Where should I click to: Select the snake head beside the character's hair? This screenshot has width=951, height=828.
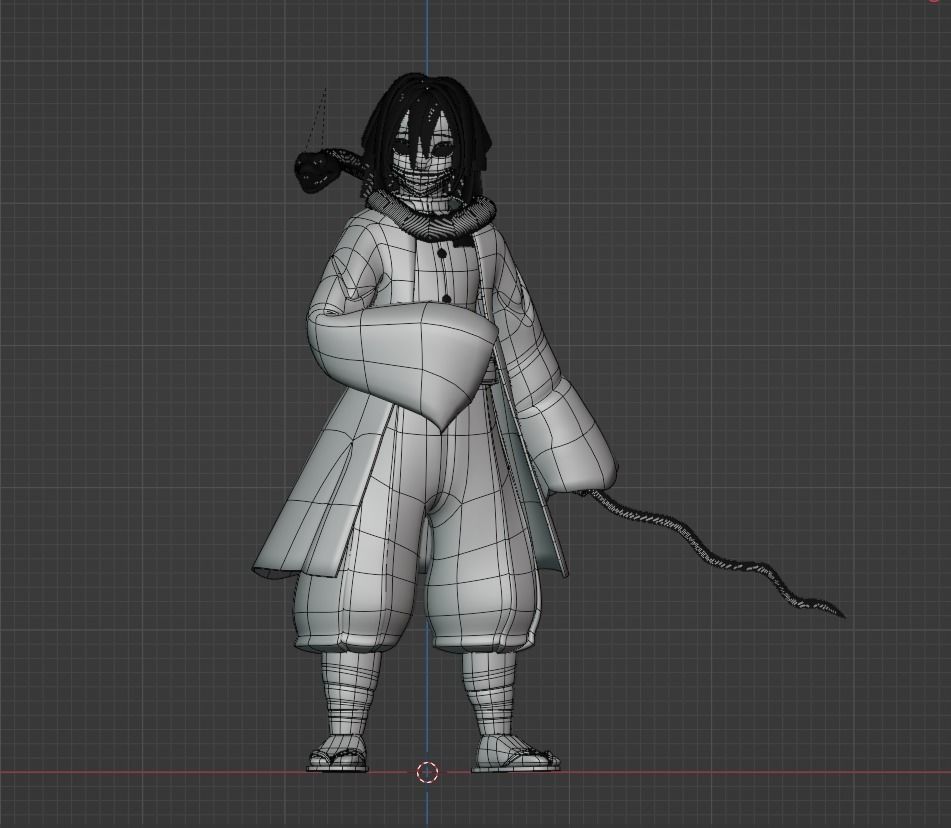315,171
